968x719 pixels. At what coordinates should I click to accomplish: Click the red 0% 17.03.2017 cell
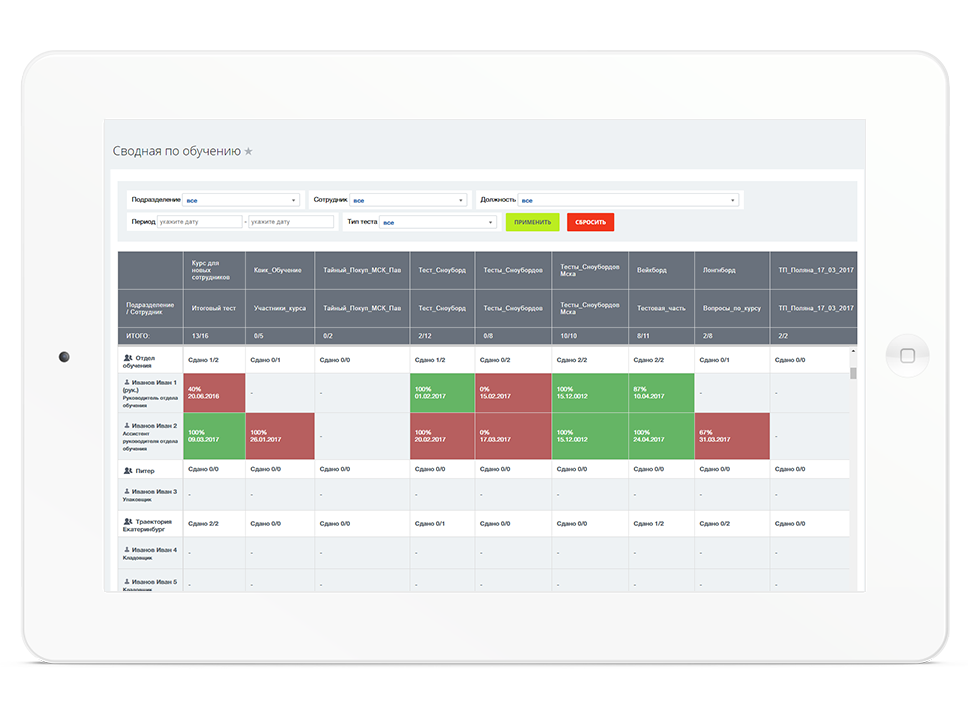coord(513,436)
